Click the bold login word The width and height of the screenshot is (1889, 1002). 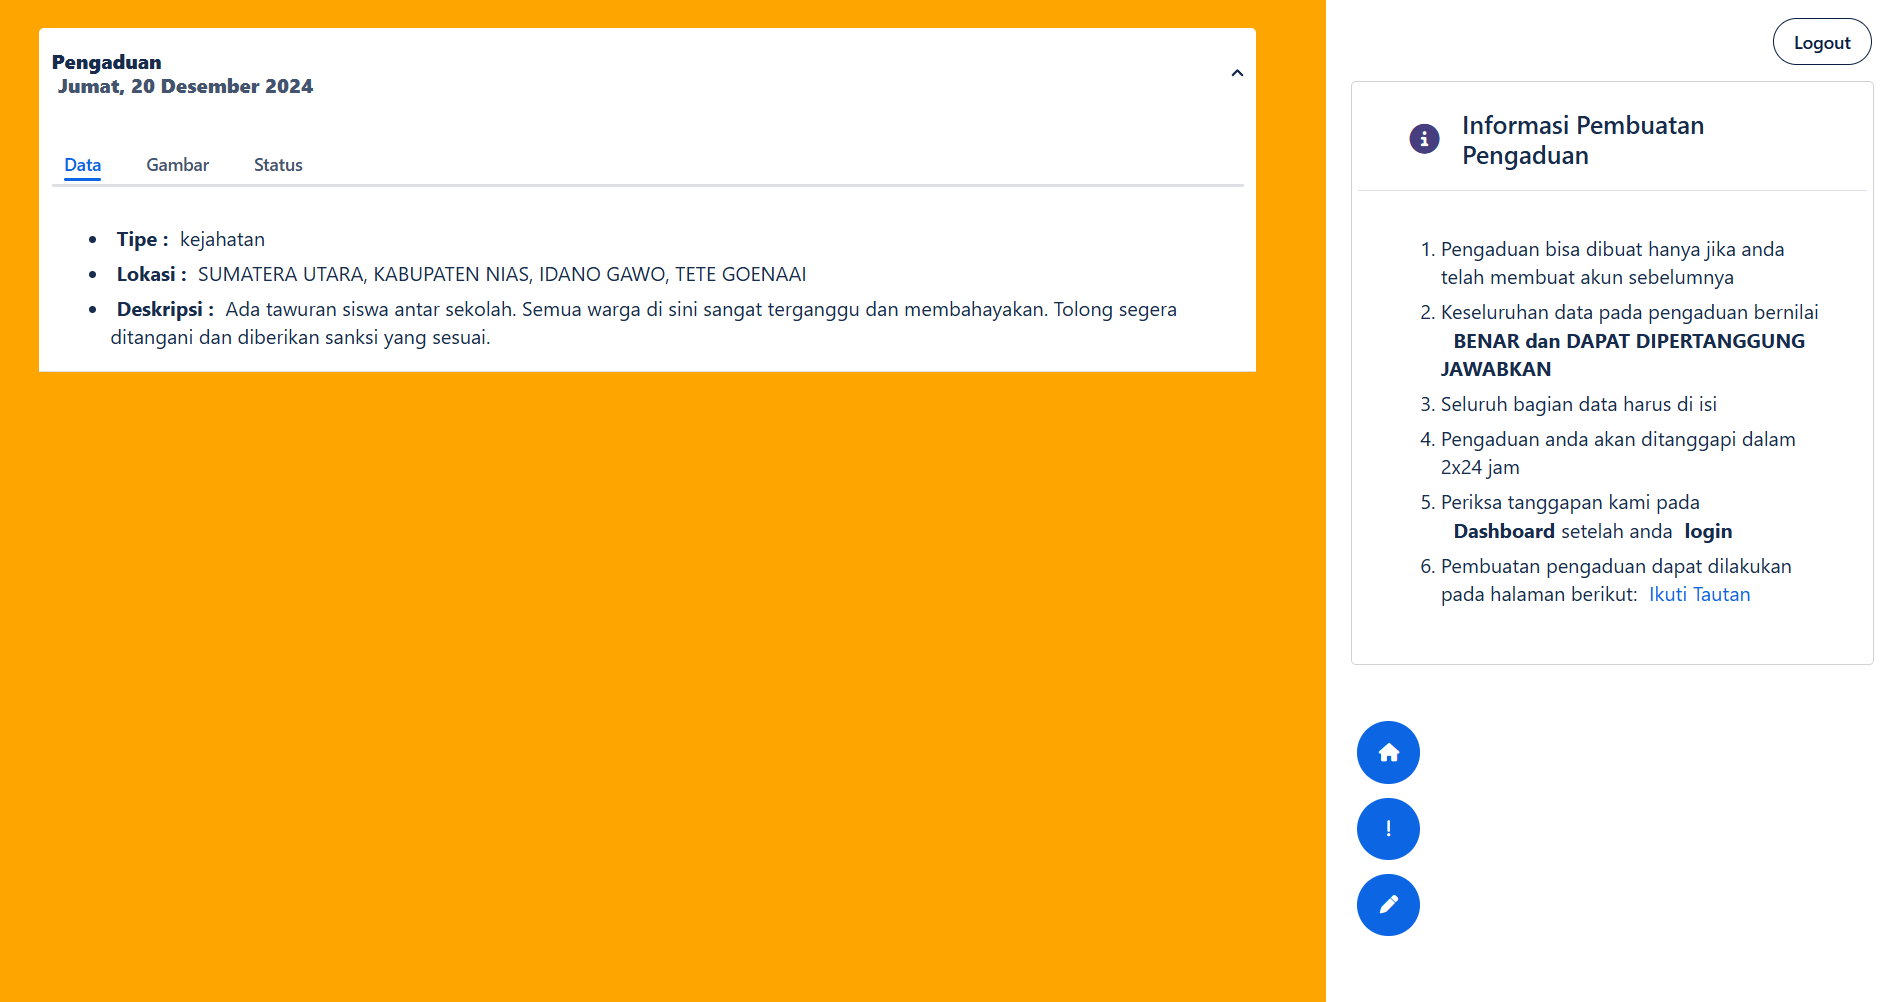[1707, 531]
